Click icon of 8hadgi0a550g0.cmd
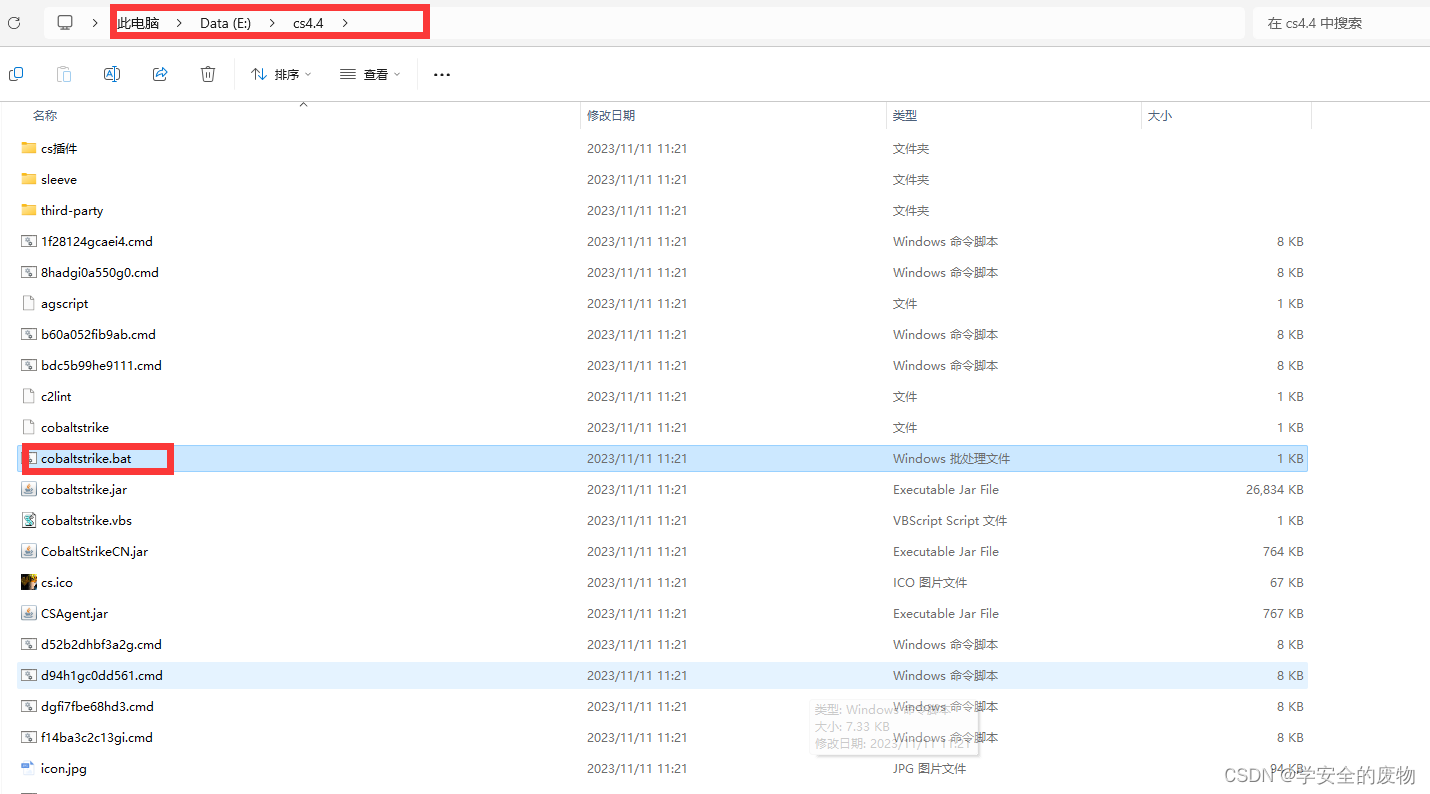 (28, 272)
